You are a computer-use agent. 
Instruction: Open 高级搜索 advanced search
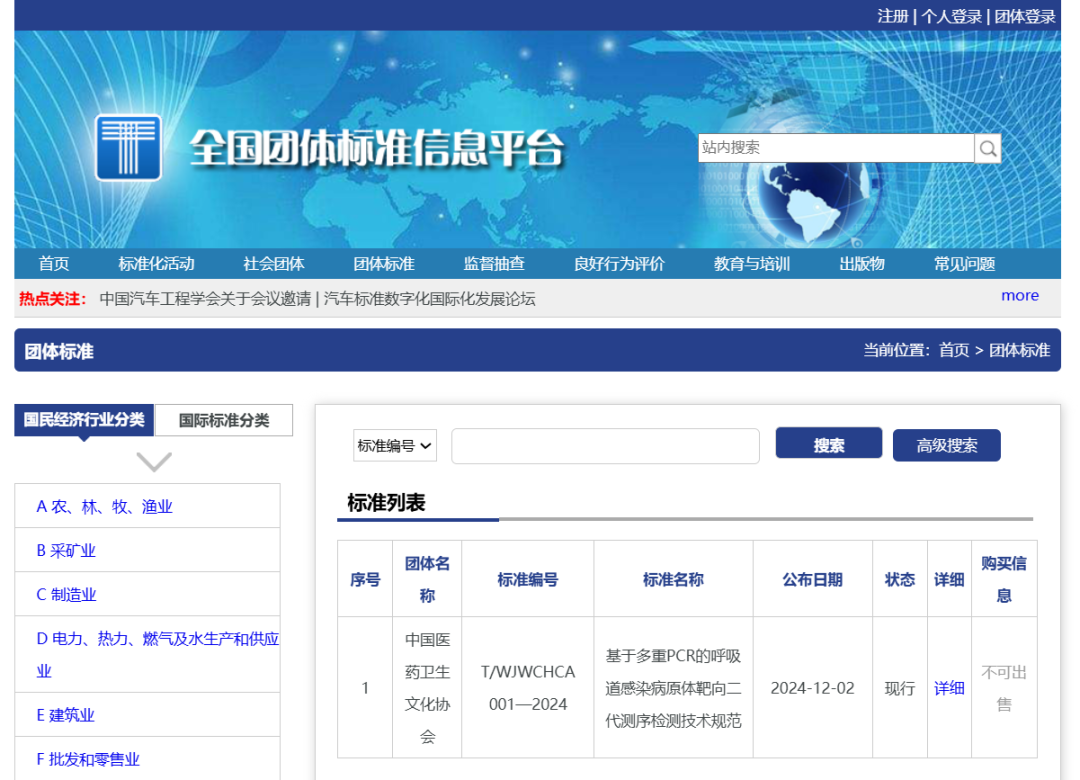[x=946, y=444]
